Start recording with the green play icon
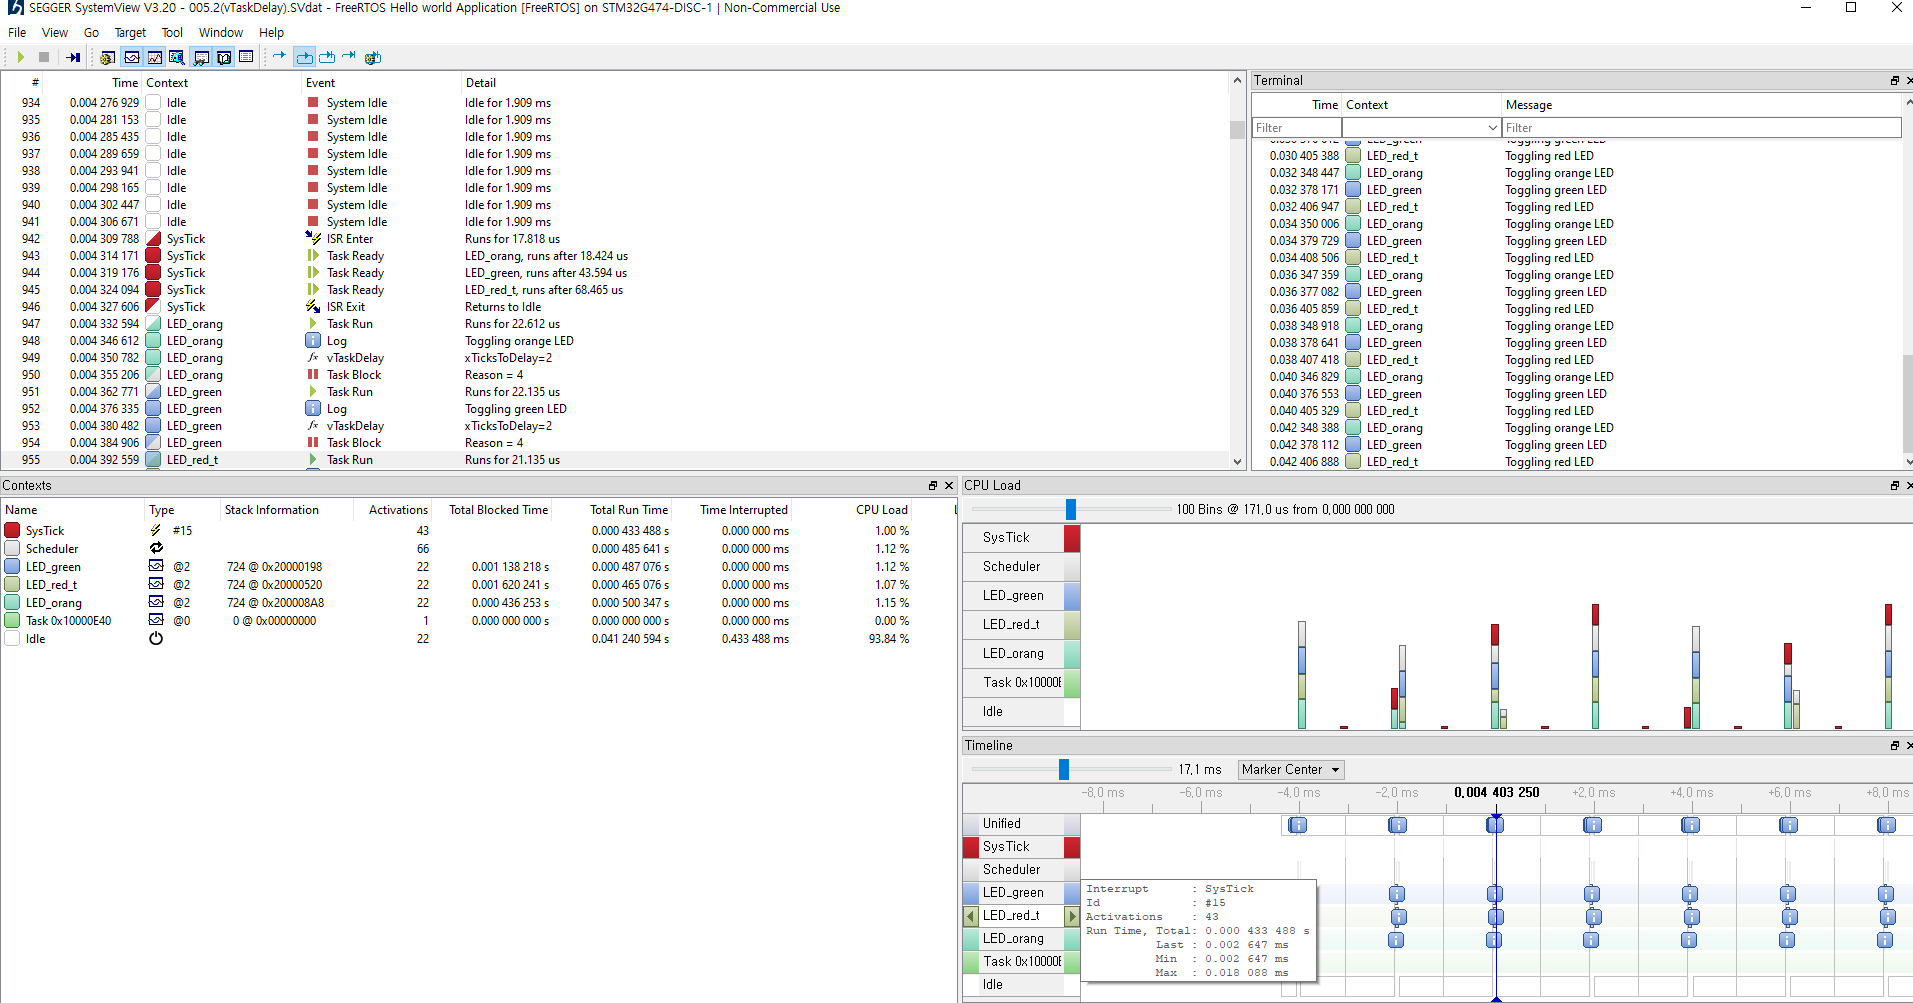1913x1003 pixels. coord(20,57)
